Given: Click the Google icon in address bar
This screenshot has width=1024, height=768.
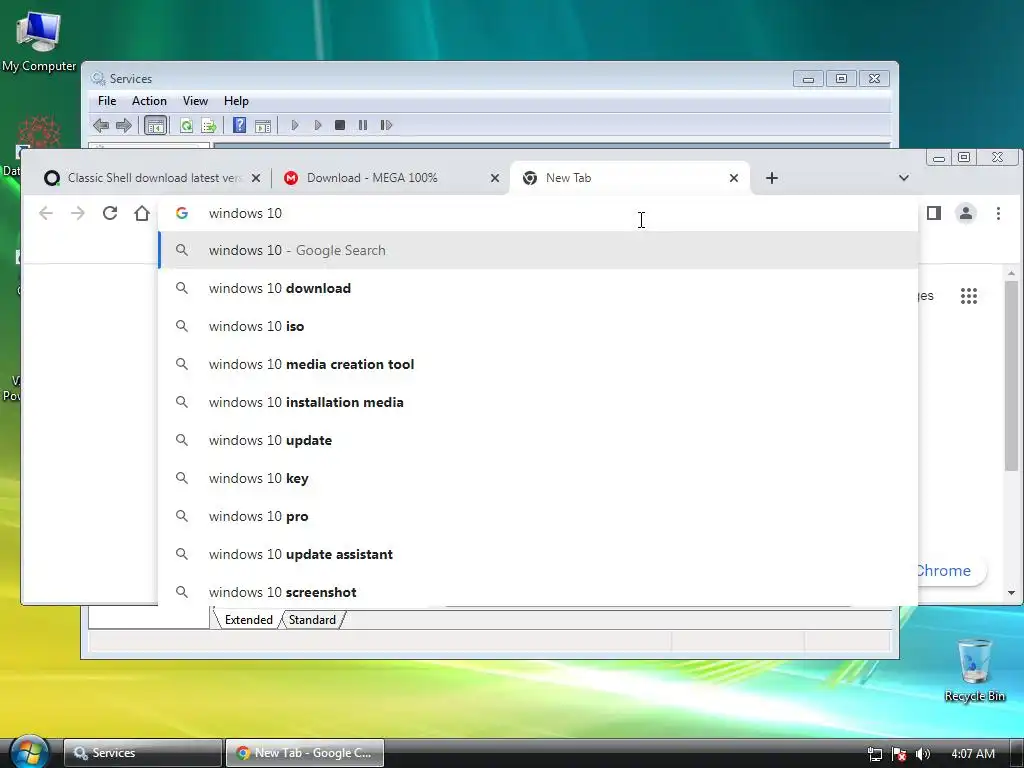Looking at the screenshot, I should click(182, 213).
